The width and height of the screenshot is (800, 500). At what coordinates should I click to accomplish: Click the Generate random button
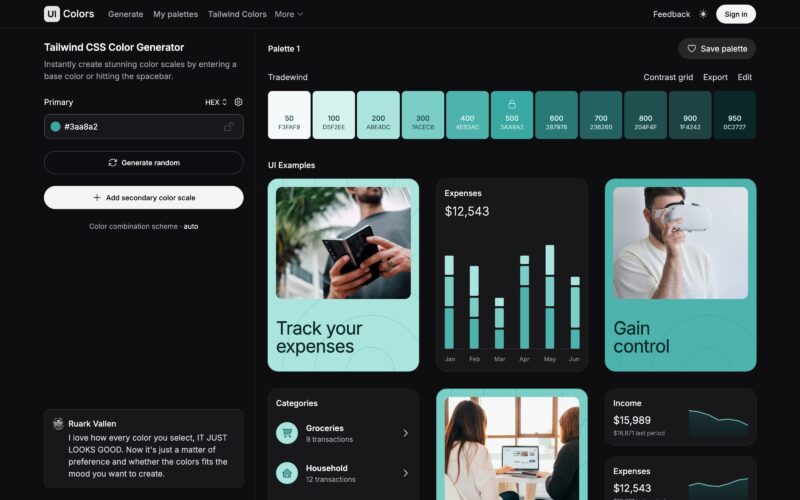click(143, 163)
